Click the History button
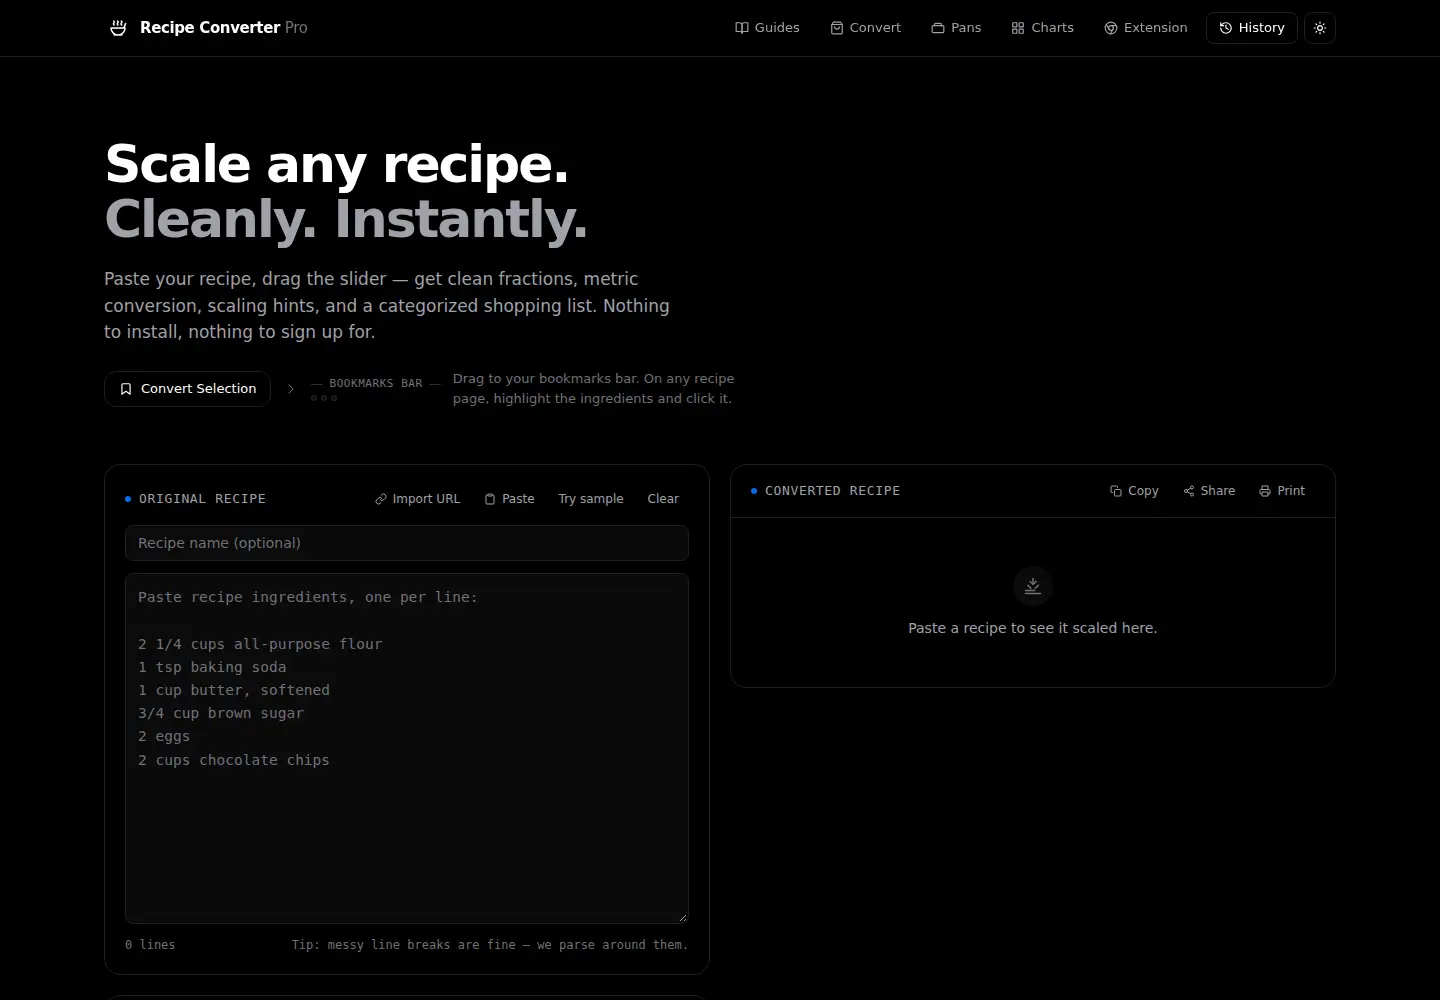 click(x=1252, y=28)
